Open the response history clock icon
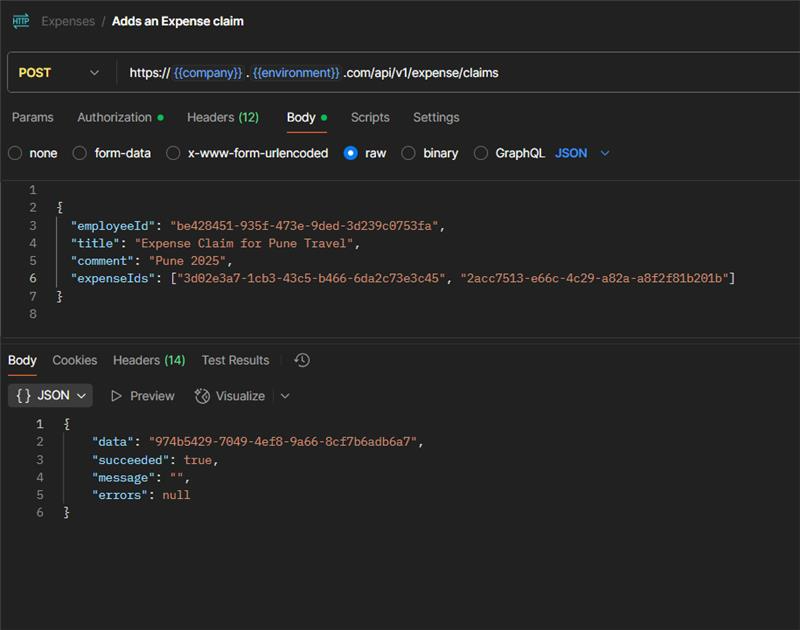800x630 pixels. [x=302, y=360]
